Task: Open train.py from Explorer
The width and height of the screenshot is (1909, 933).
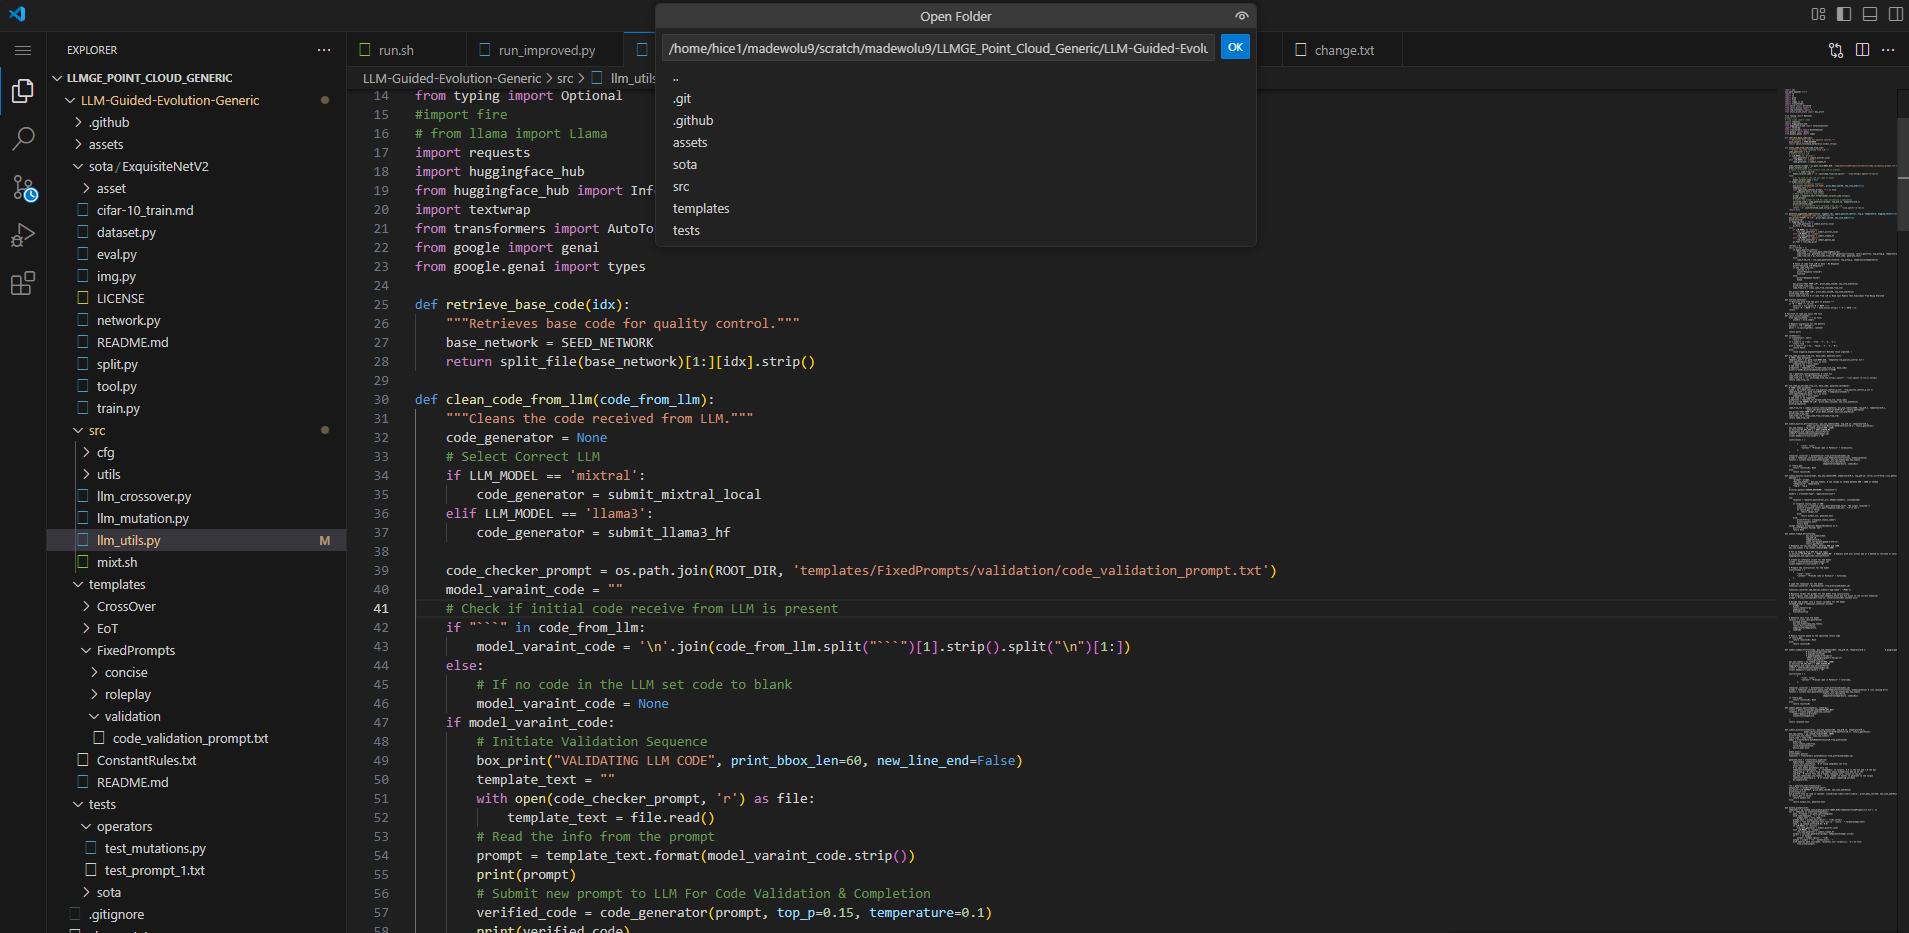Action: pyautogui.click(x=118, y=408)
